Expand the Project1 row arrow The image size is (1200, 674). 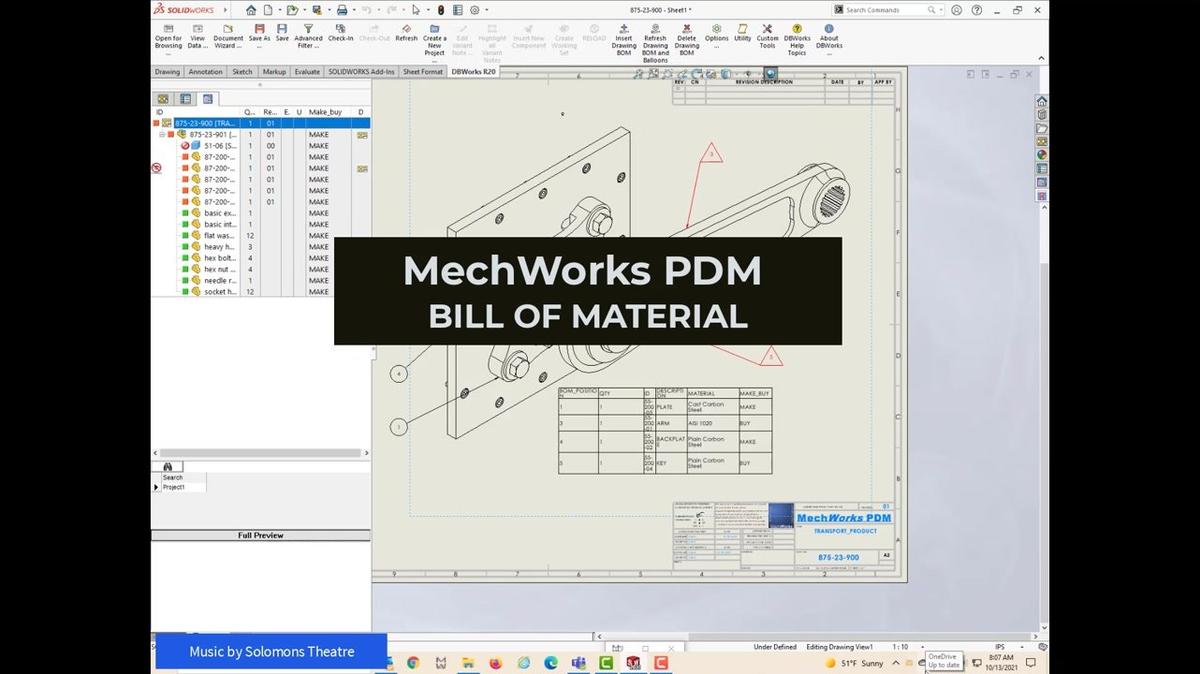(156, 487)
